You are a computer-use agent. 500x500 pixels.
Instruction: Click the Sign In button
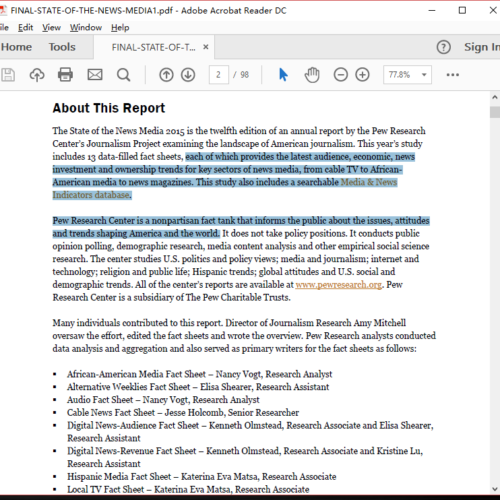tap(482, 47)
